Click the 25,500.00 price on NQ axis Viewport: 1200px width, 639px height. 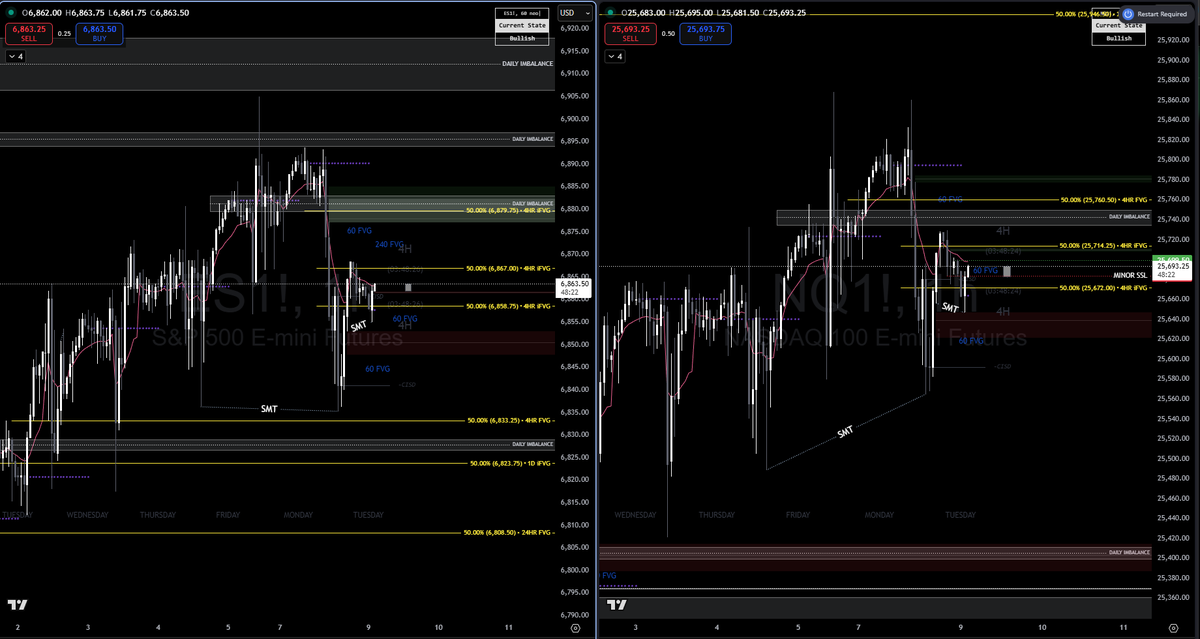pos(1174,458)
